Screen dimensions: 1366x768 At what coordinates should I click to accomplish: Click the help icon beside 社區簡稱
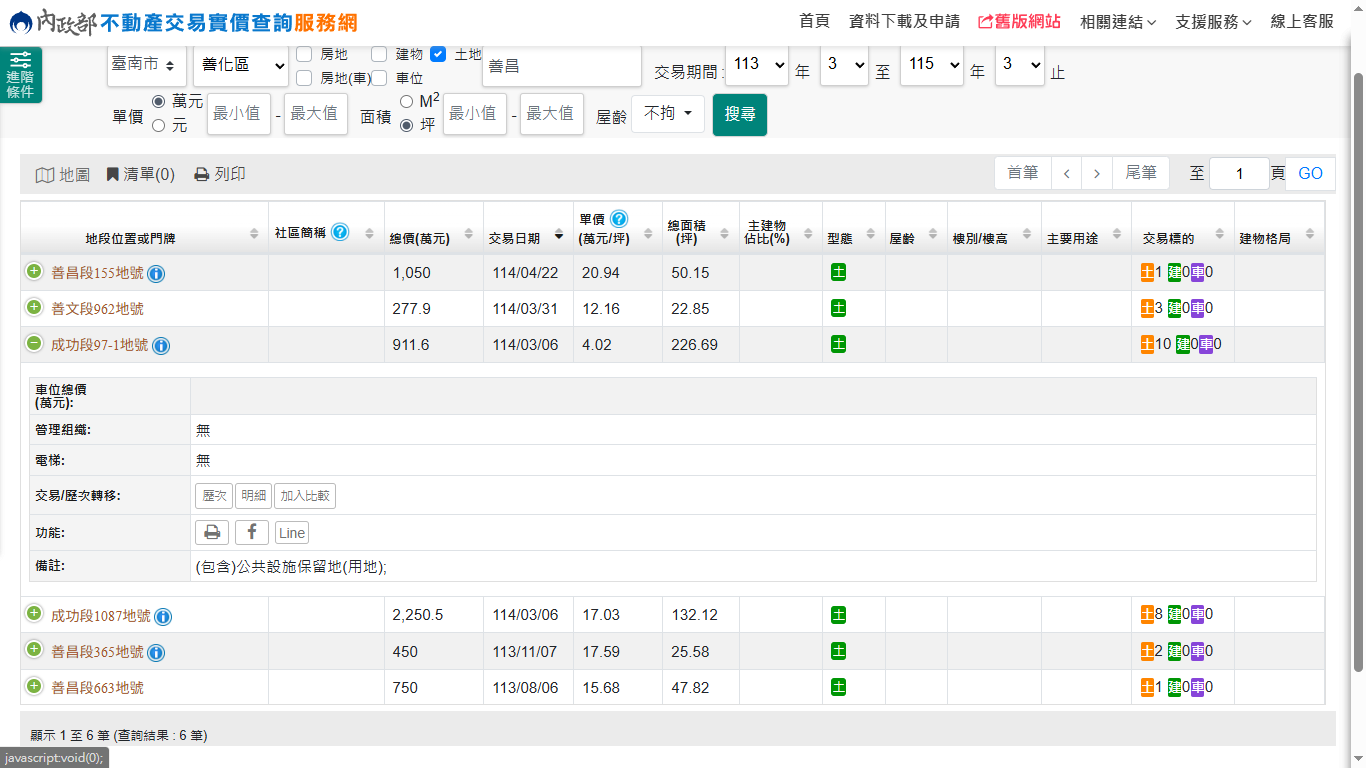pyautogui.click(x=340, y=232)
